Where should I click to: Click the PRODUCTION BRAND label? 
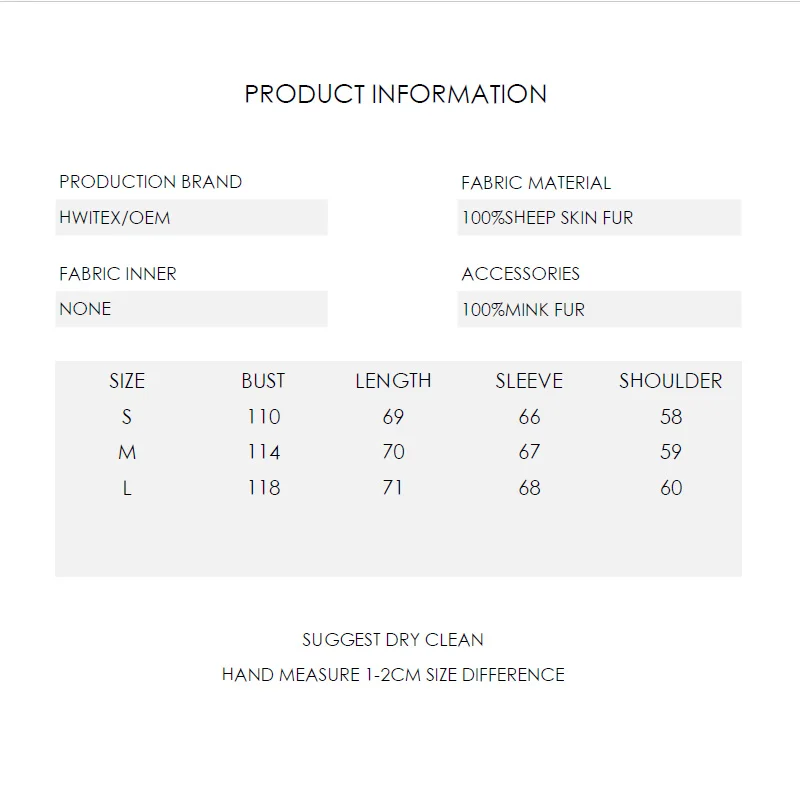coord(150,182)
